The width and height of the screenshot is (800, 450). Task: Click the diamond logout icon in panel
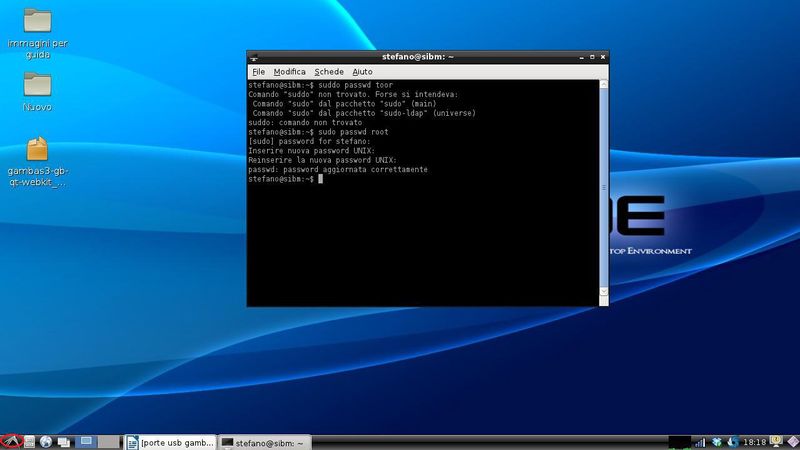[793, 442]
